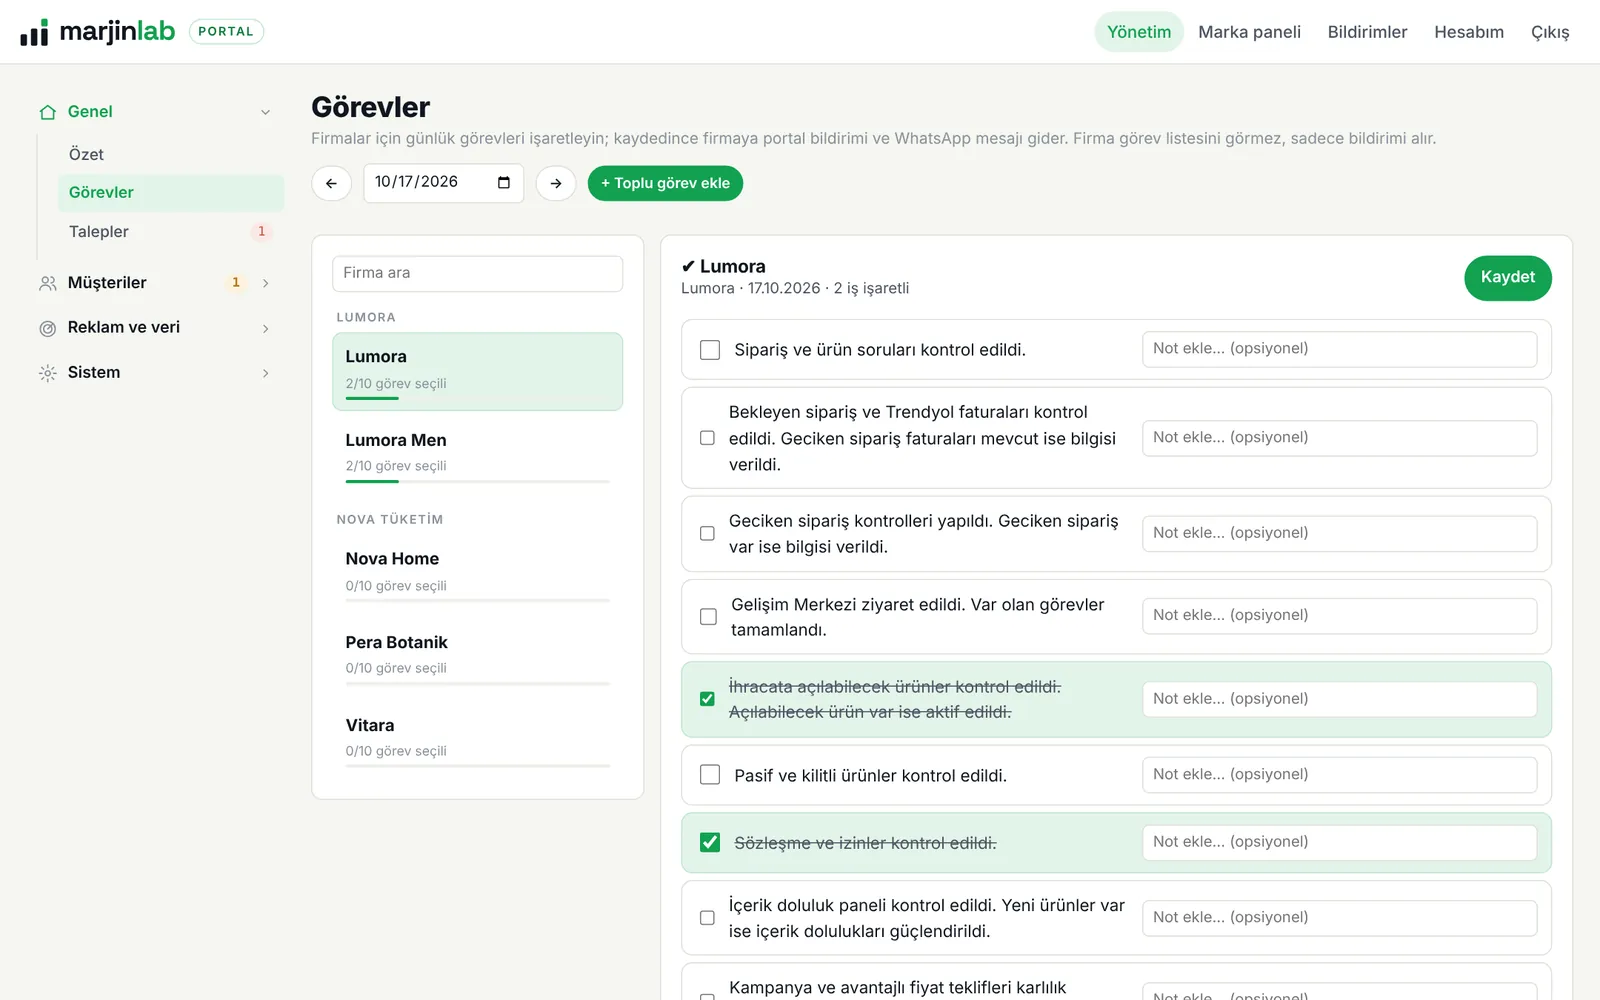Click Çıkış to log out

(1550, 32)
